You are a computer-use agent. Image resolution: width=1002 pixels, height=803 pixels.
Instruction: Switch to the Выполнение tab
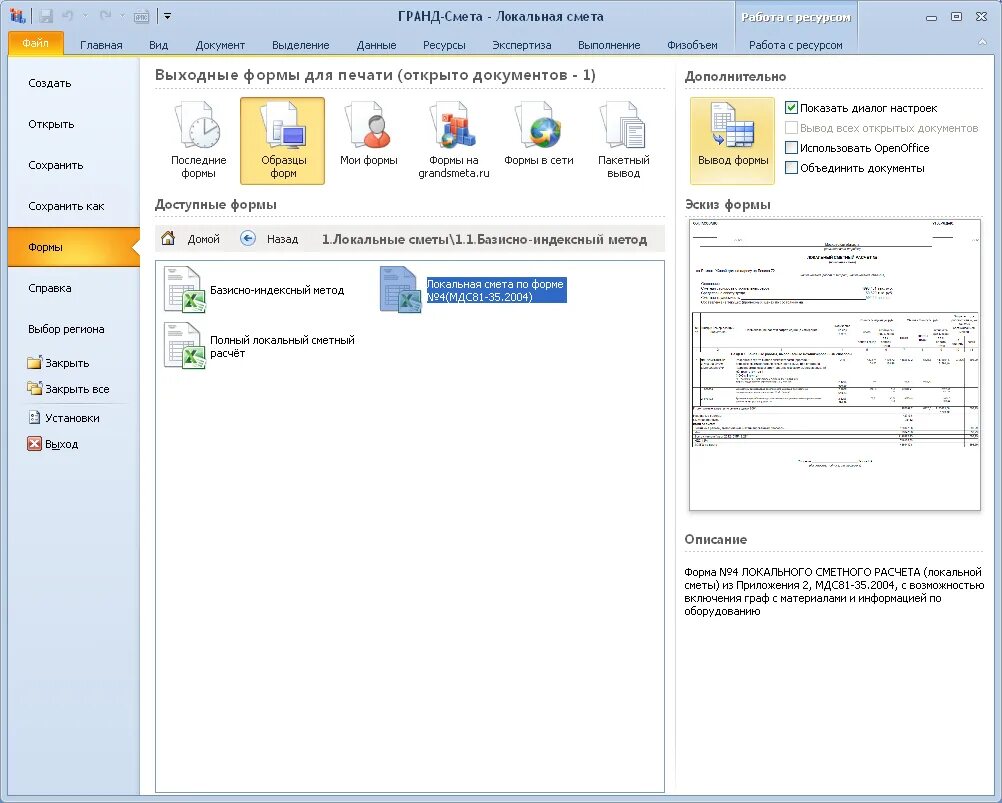click(609, 45)
